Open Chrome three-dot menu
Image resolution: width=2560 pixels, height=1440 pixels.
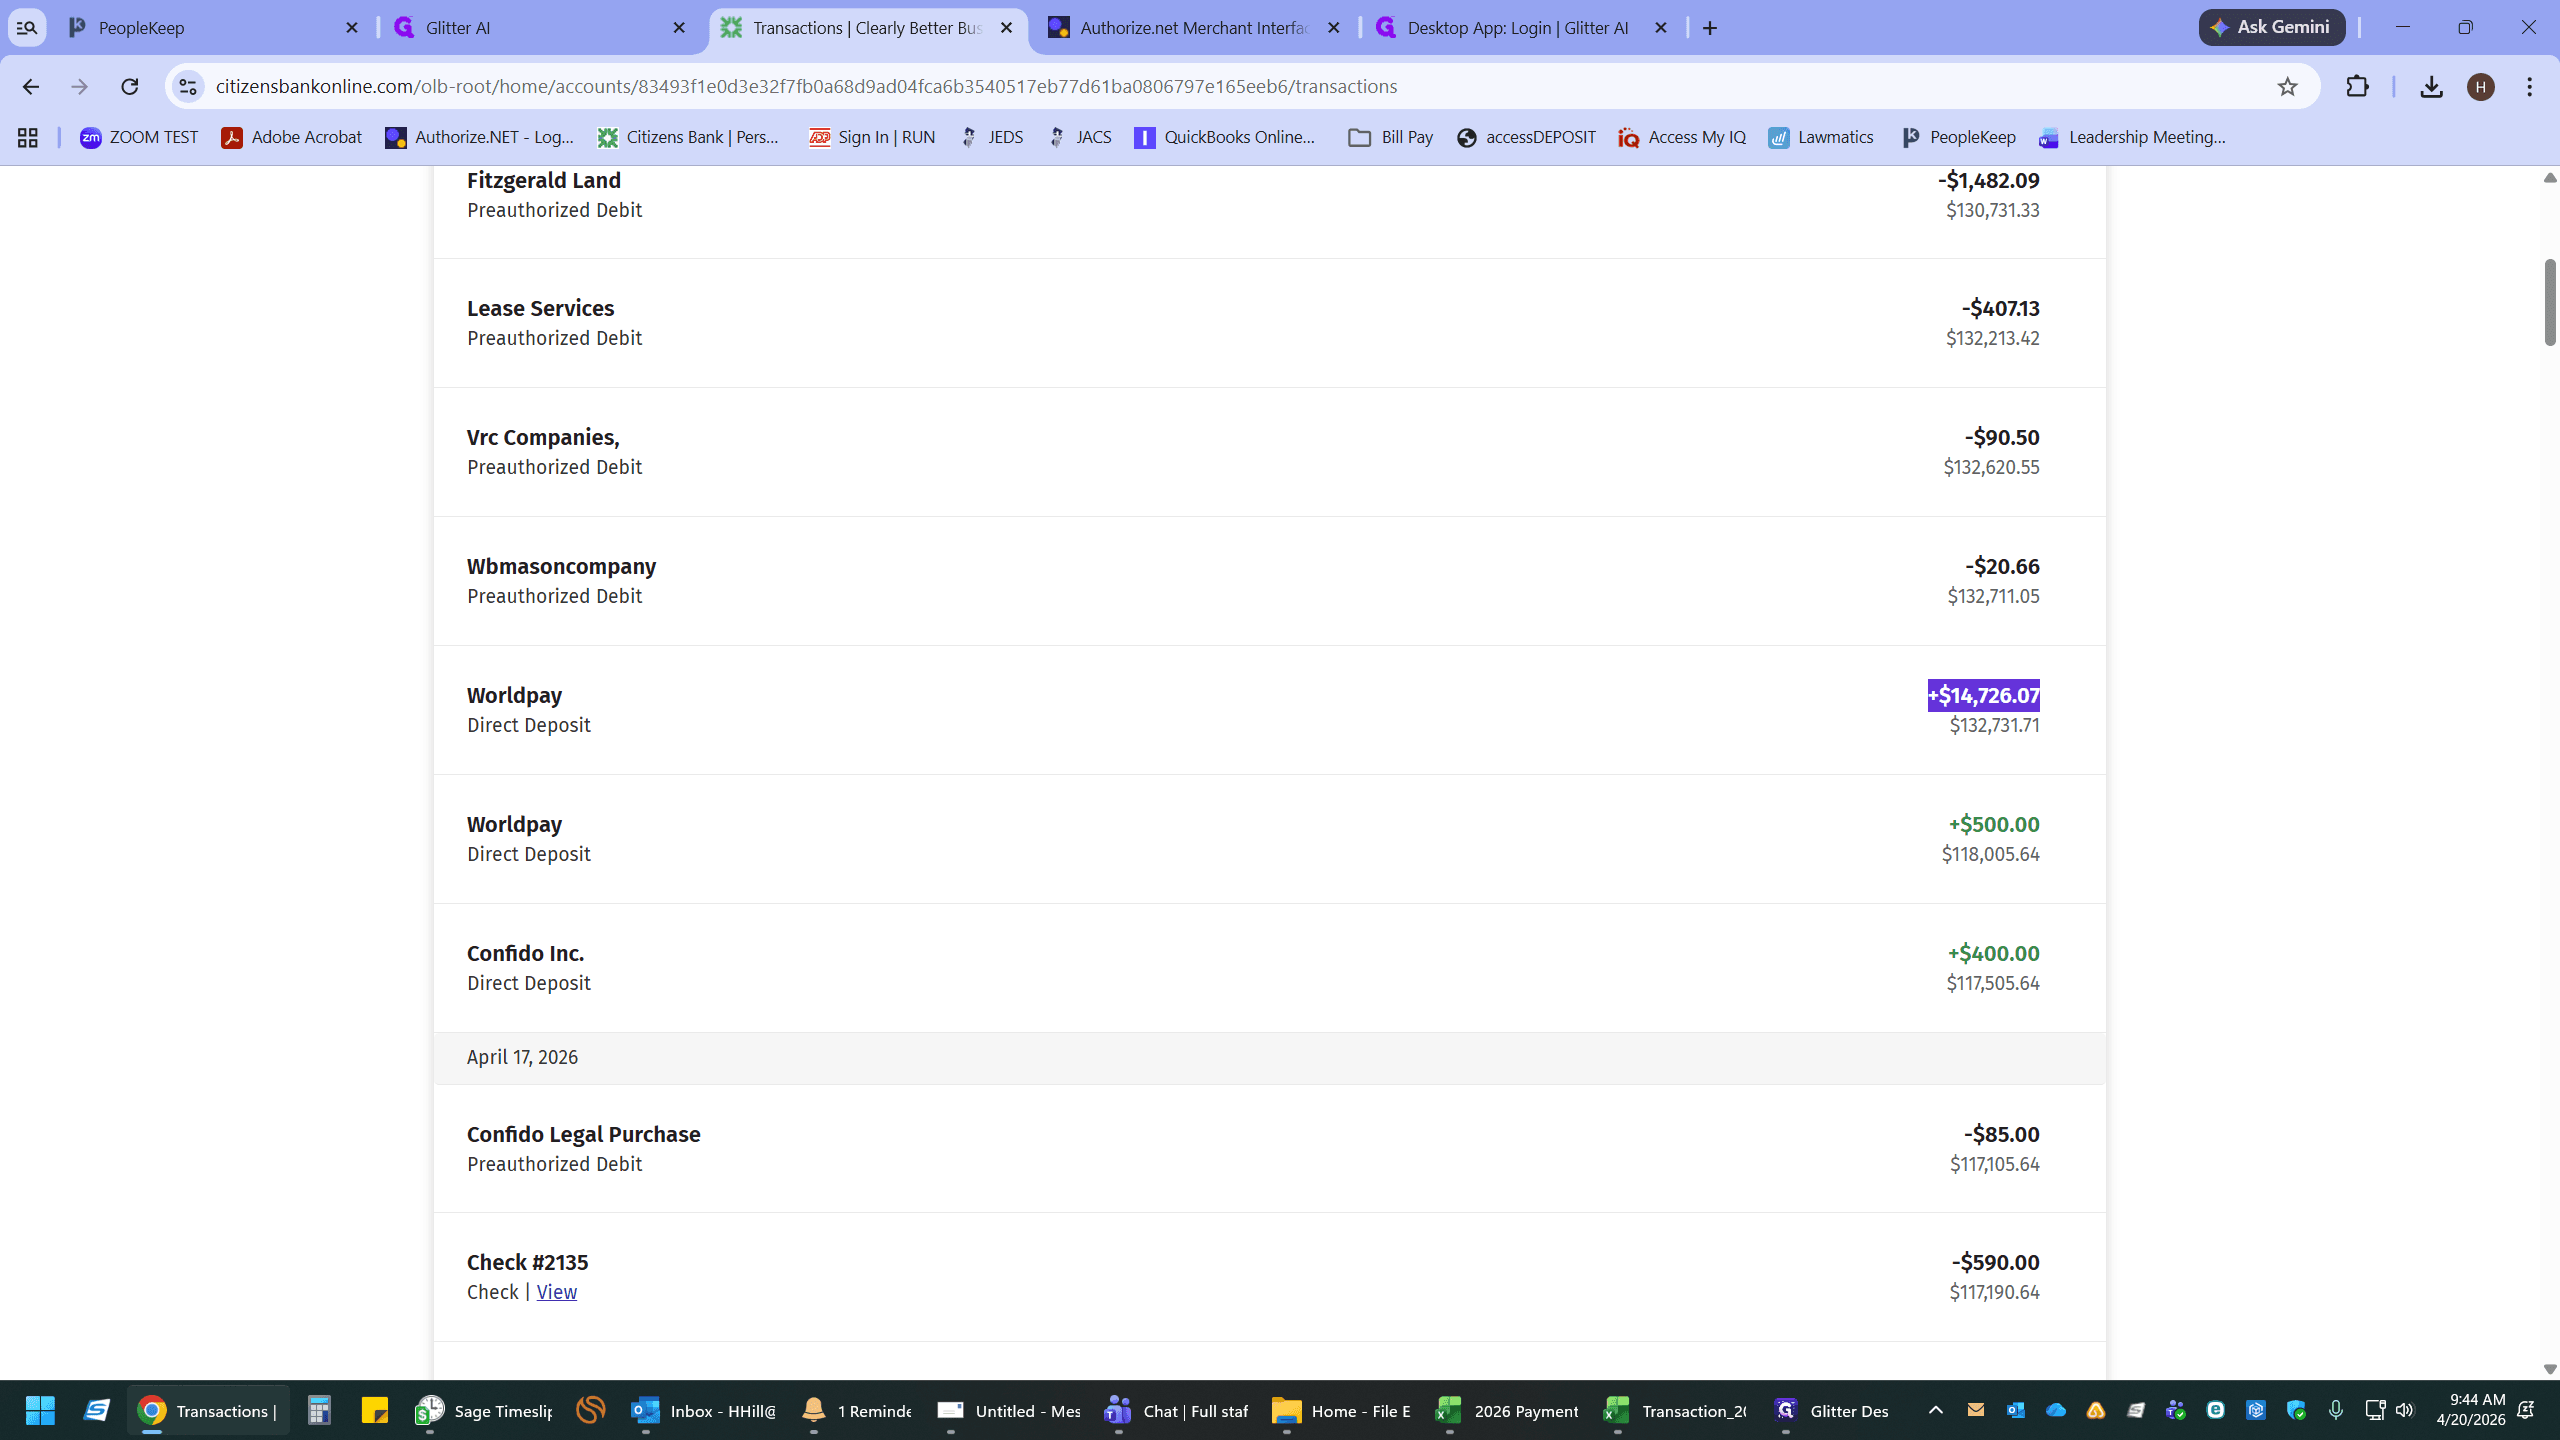[x=2530, y=87]
